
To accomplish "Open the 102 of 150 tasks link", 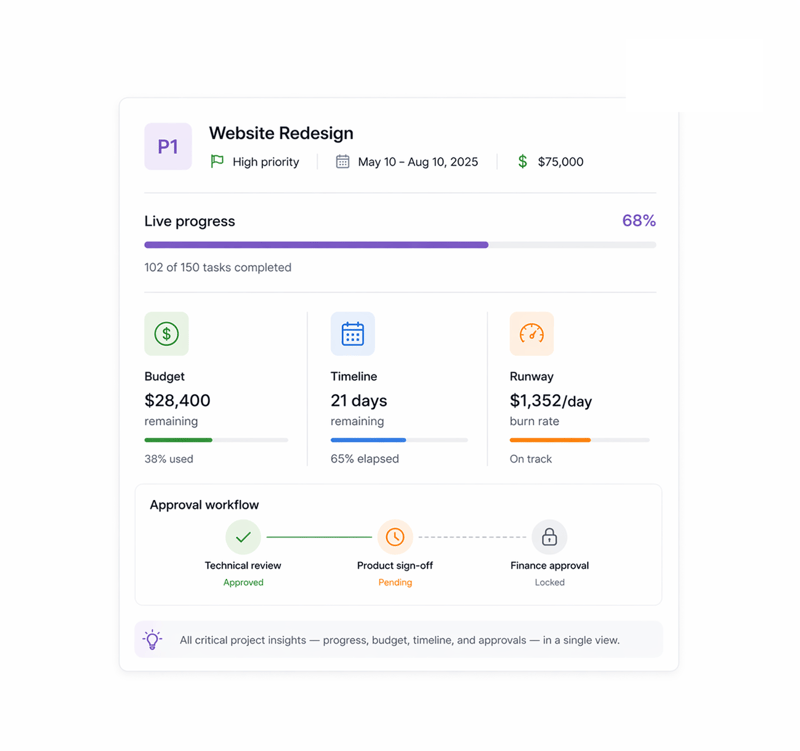I will (x=216, y=267).
